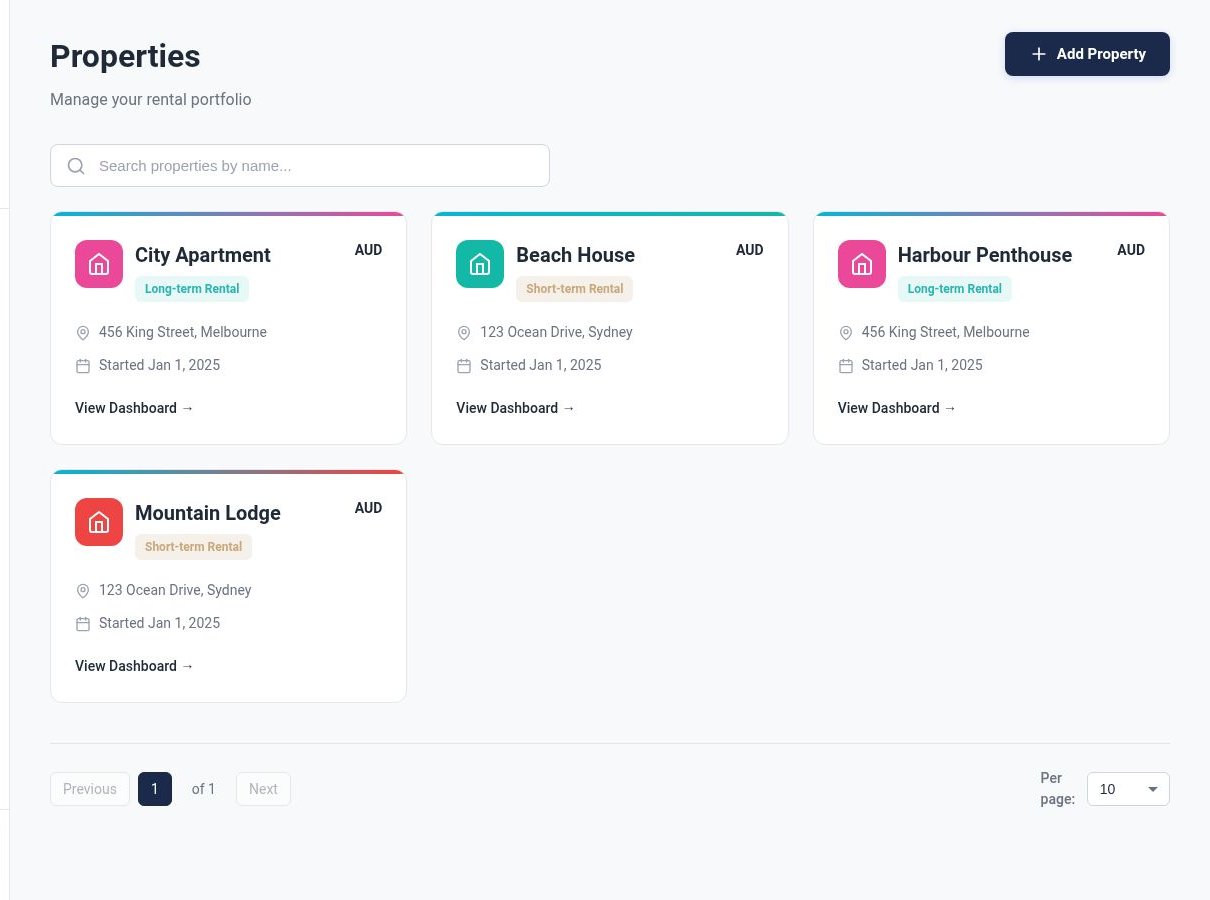
Task: Click the calendar icon on Beach House card
Action: [x=464, y=366]
